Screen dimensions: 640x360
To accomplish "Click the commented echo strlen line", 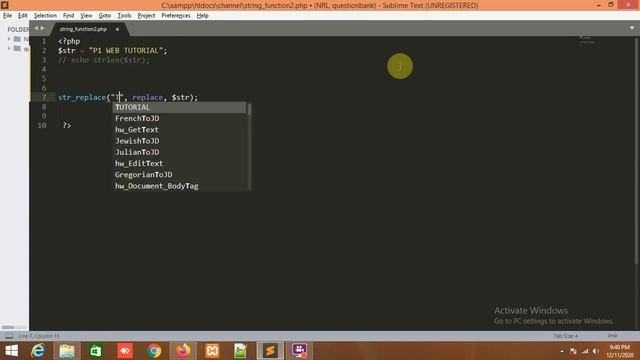I will (104, 60).
